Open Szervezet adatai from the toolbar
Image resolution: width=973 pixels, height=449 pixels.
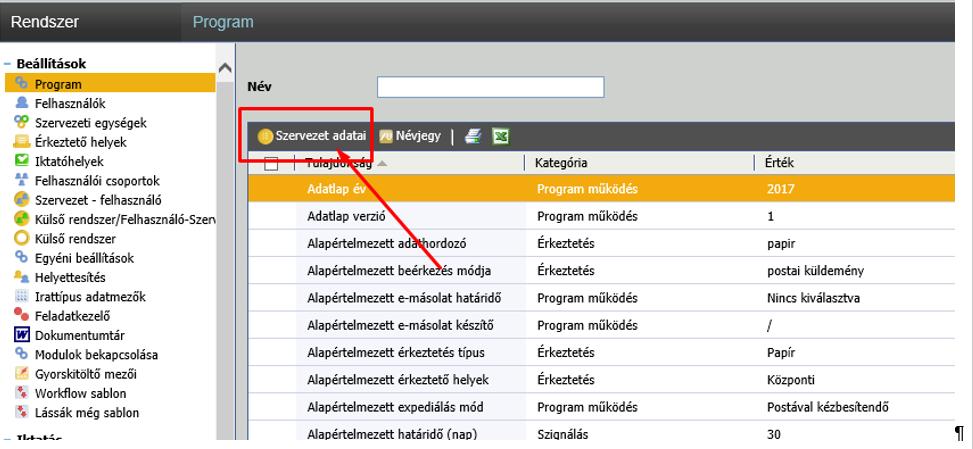[312, 136]
